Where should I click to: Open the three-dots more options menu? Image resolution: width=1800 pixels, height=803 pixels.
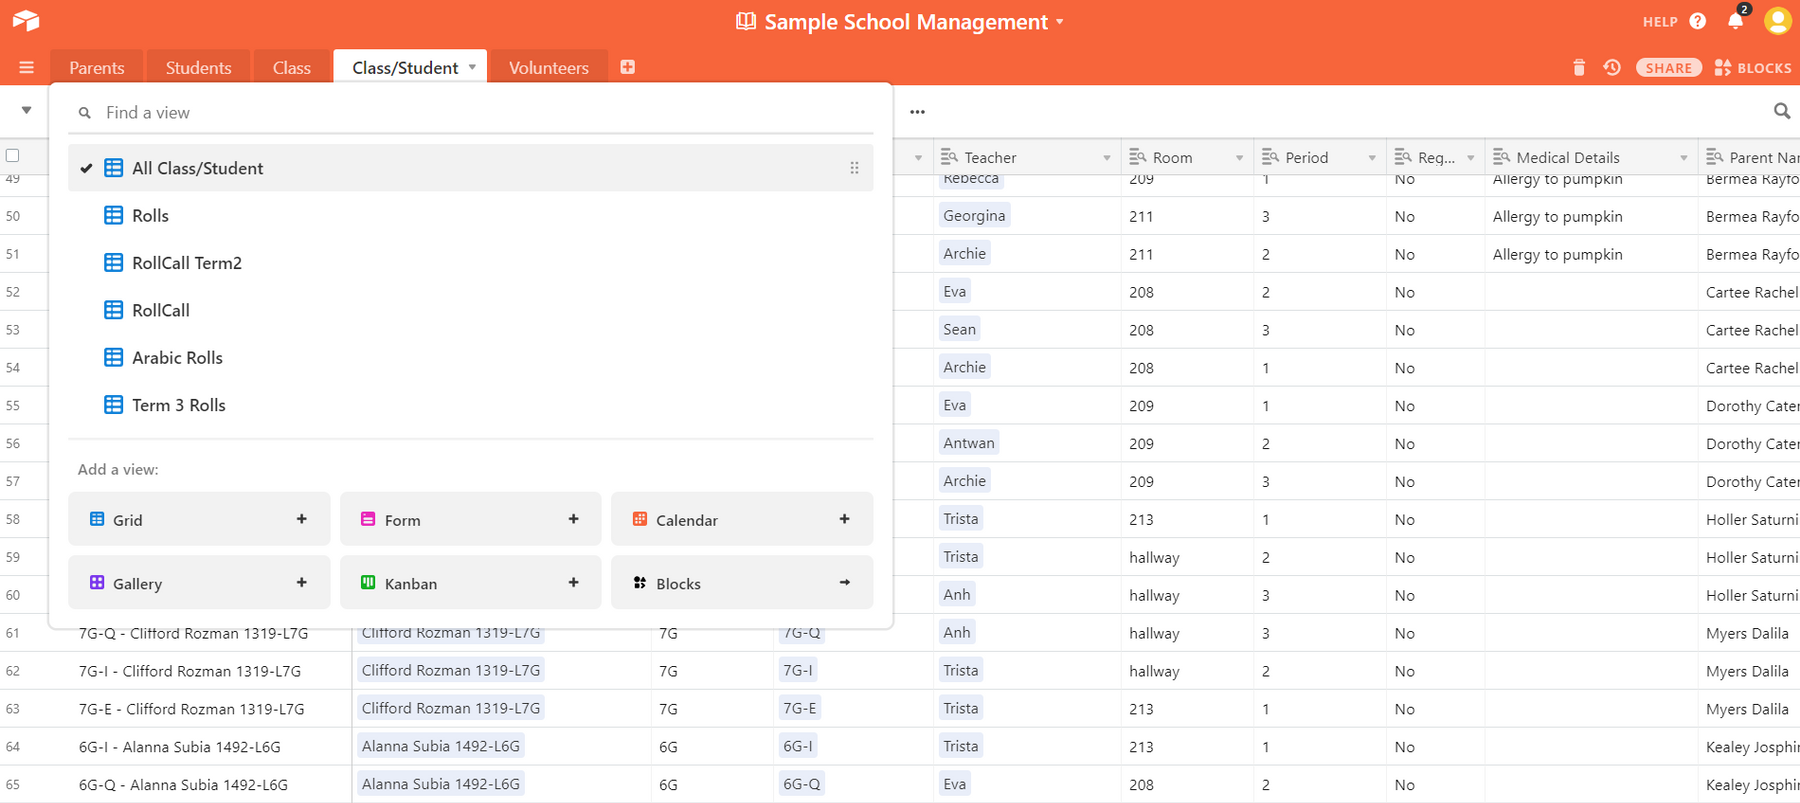click(x=917, y=112)
